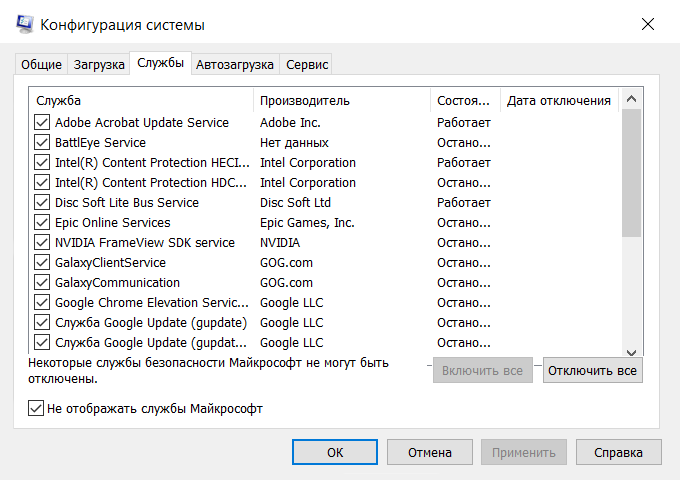Click the Disc Soft Ltd manufacturer cell
The image size is (680, 480).
pos(295,202)
